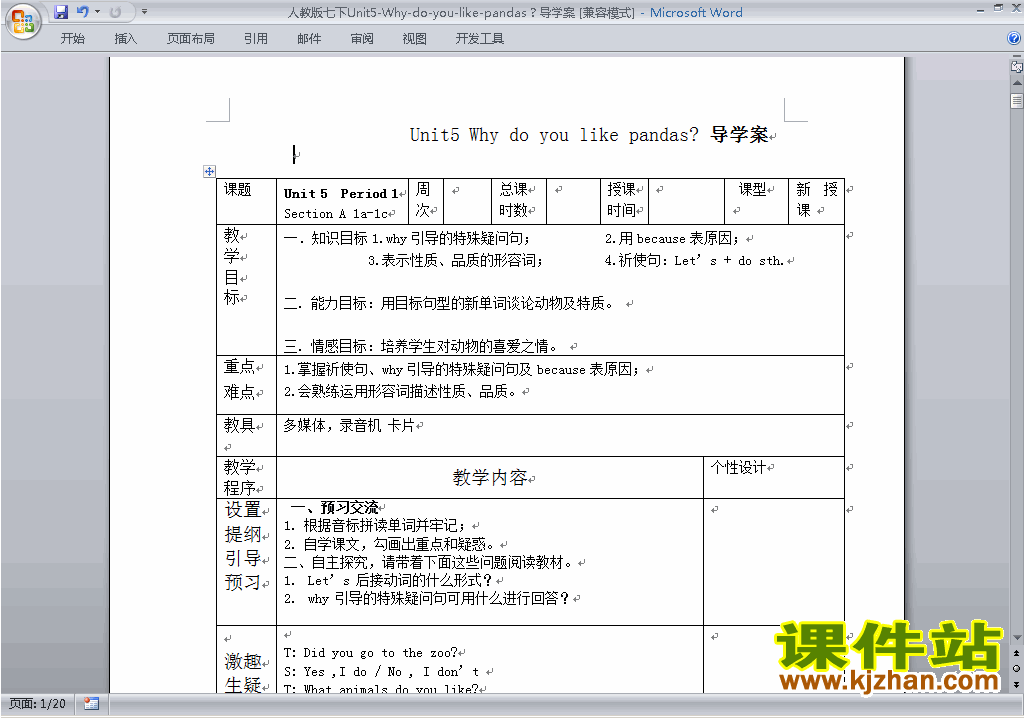Click '2.会熟练运用形容词描述性质' line
This screenshot has width=1024, height=718.
(401, 391)
